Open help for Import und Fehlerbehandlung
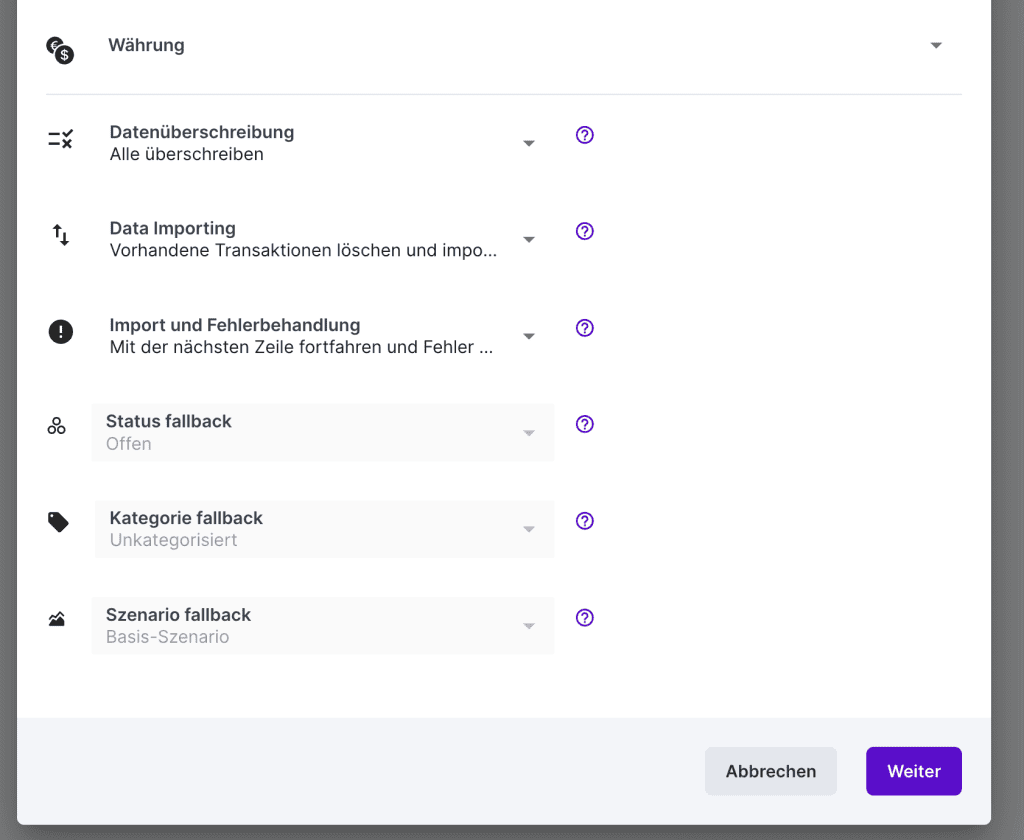This screenshot has width=1024, height=840. [585, 328]
